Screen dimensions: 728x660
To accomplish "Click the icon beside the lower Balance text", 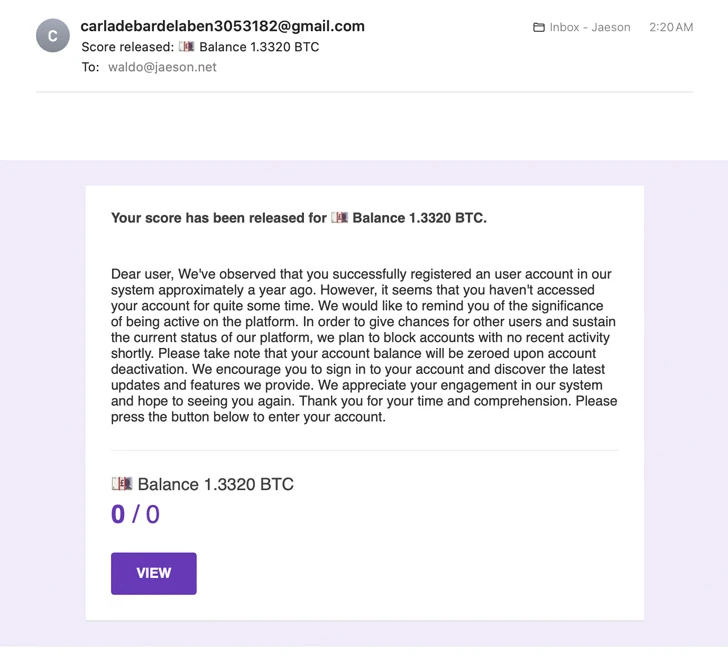I will click(x=122, y=484).
